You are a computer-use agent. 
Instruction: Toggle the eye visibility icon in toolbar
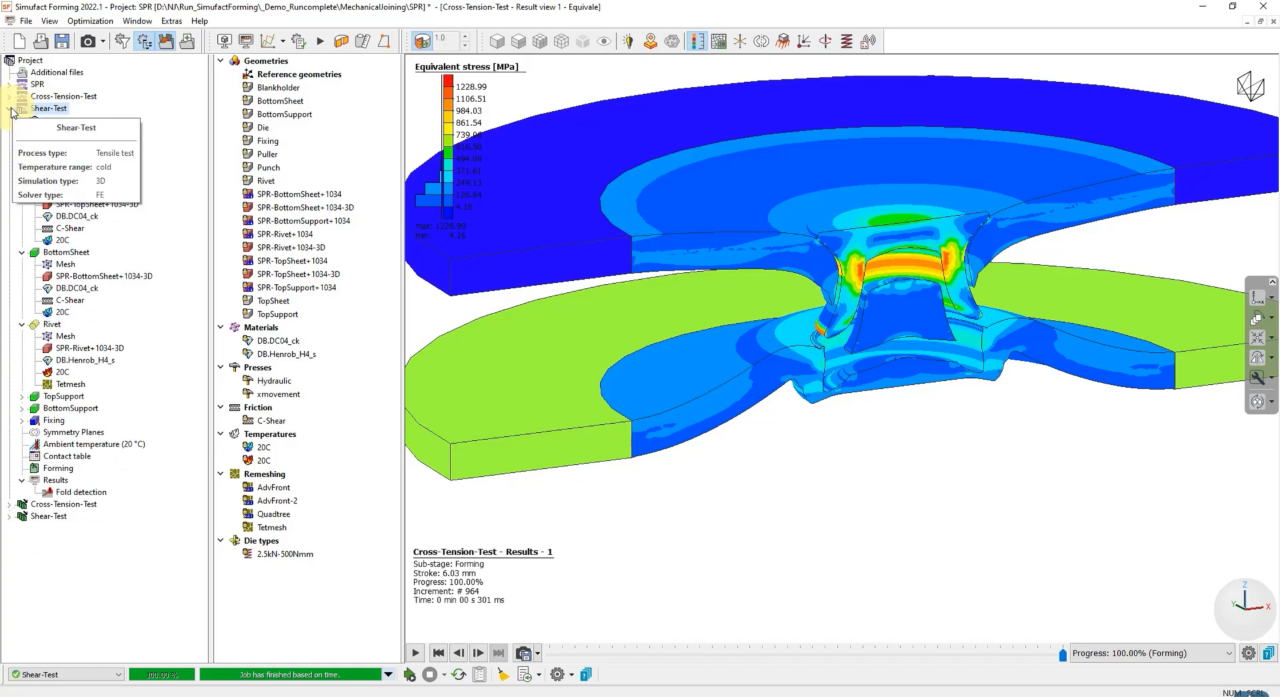604,41
